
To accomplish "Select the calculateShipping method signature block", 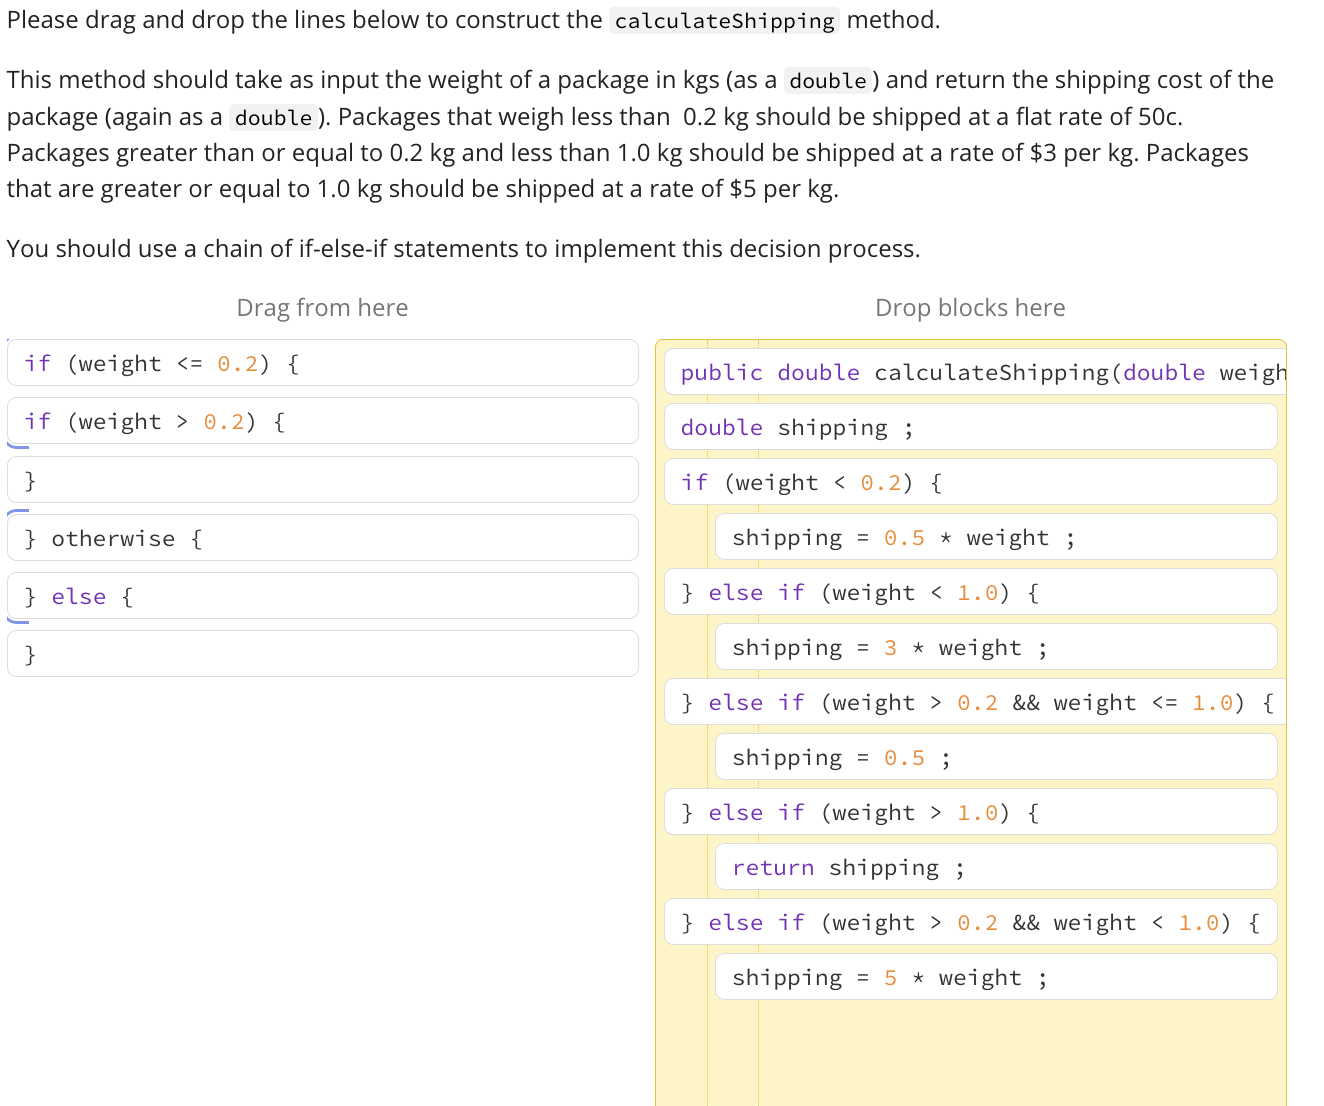I will (x=970, y=372).
